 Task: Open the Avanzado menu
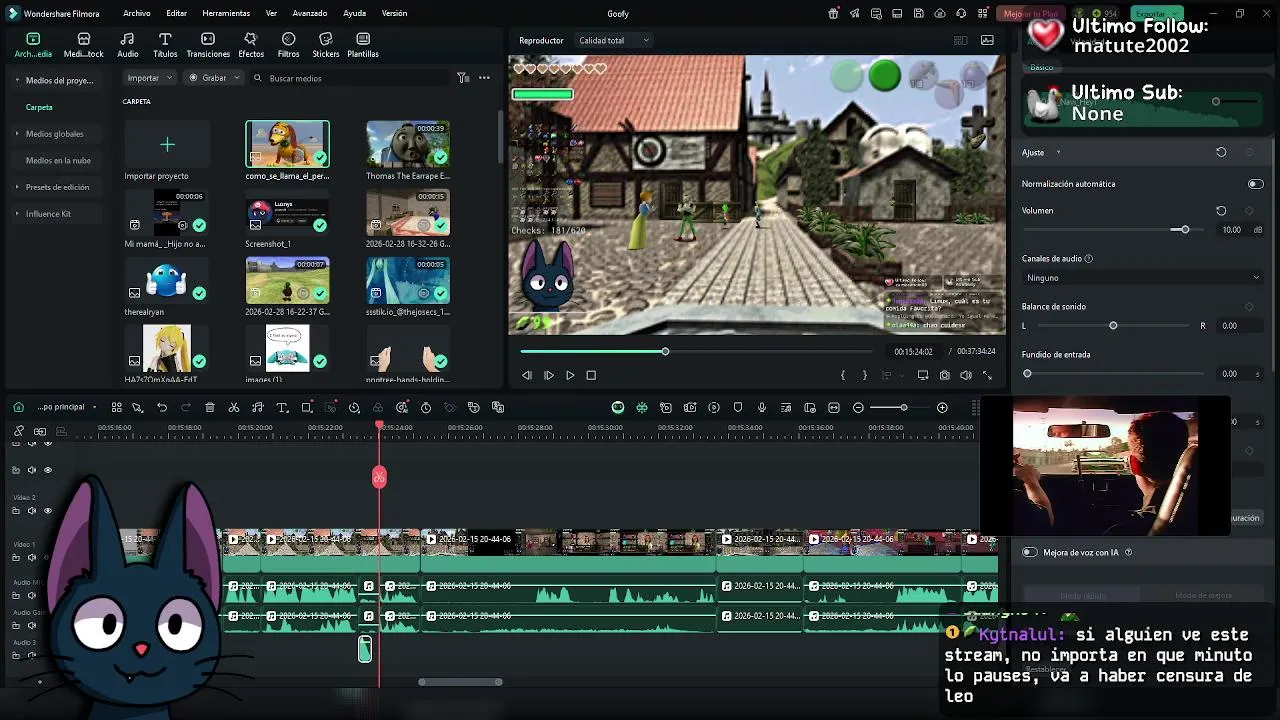(x=310, y=13)
